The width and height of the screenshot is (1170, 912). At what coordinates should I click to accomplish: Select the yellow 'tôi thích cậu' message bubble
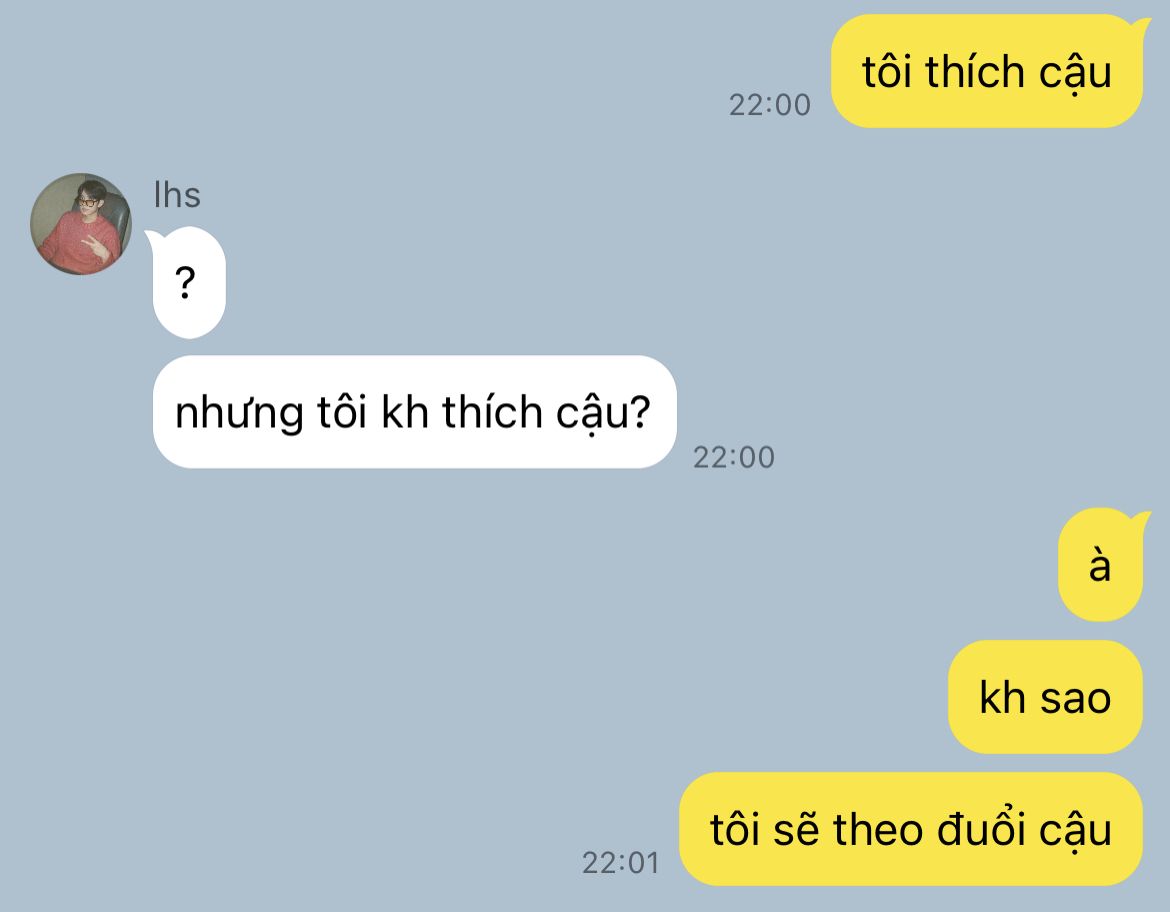pos(986,72)
